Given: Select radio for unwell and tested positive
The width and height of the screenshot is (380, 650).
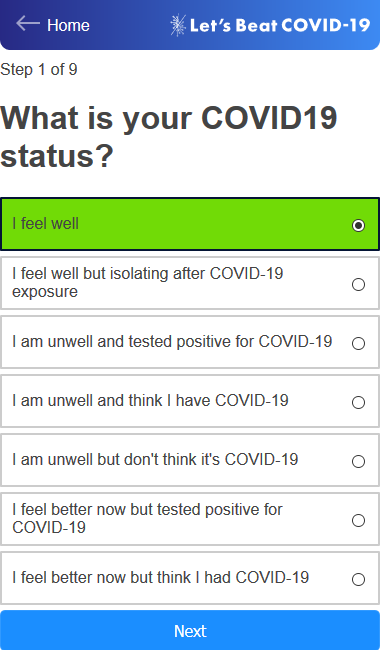Looking at the screenshot, I should tap(358, 343).
